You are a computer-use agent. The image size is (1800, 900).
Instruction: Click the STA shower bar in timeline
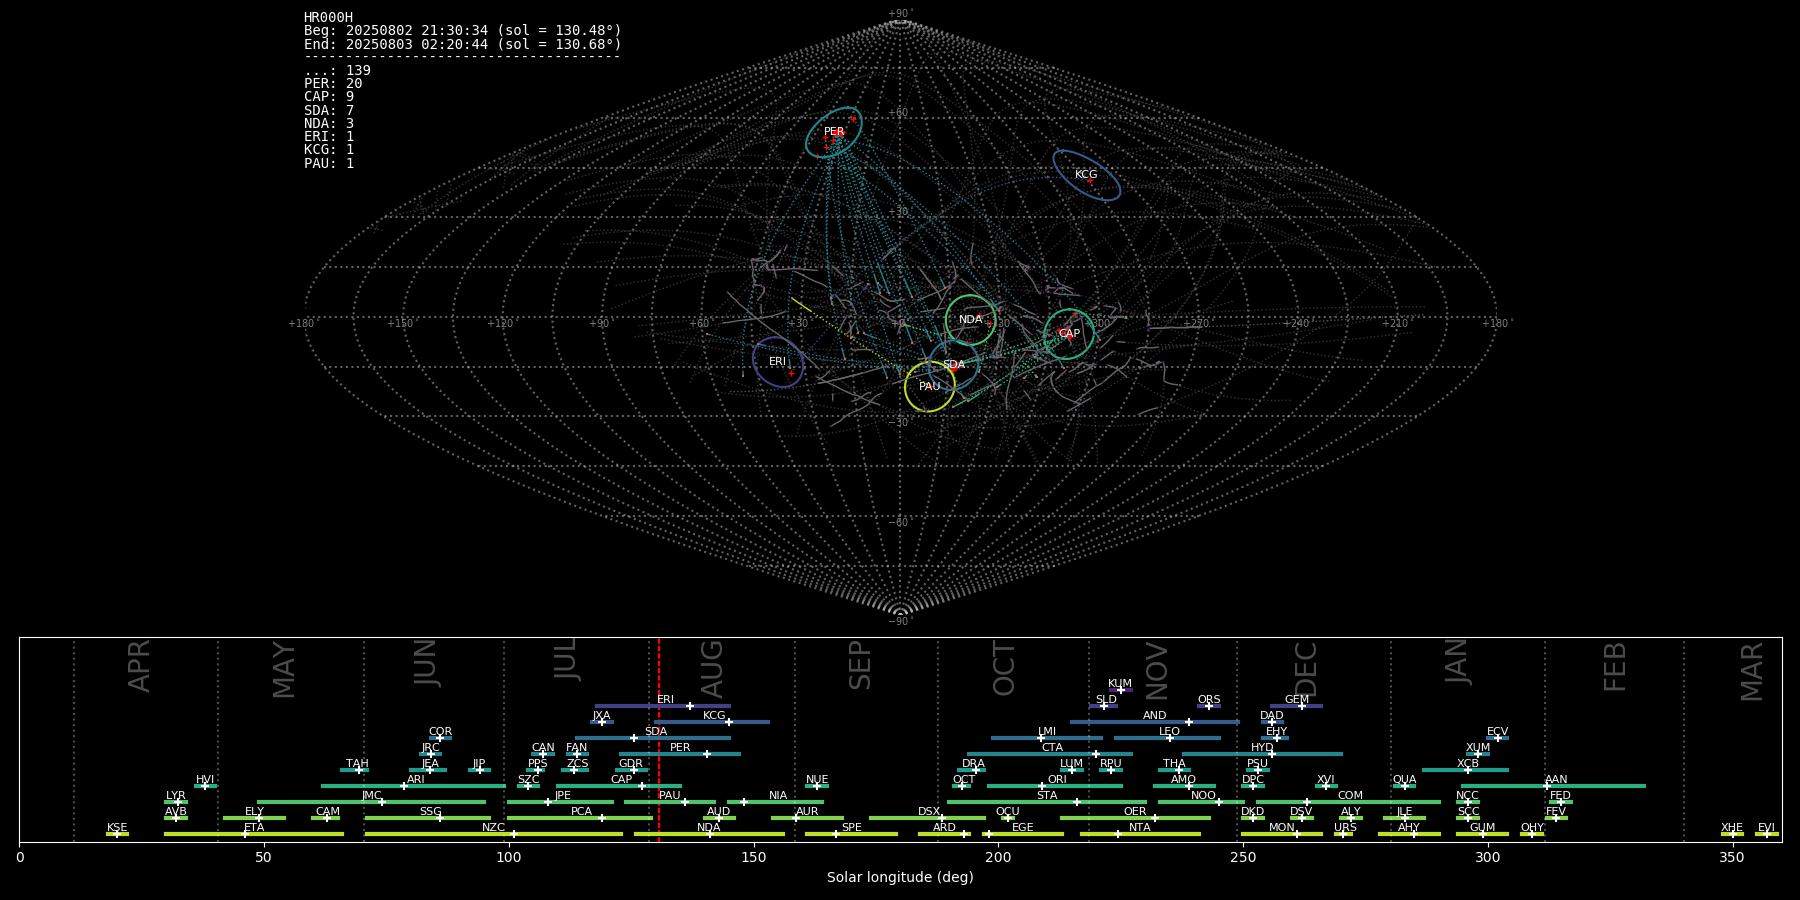point(1047,802)
